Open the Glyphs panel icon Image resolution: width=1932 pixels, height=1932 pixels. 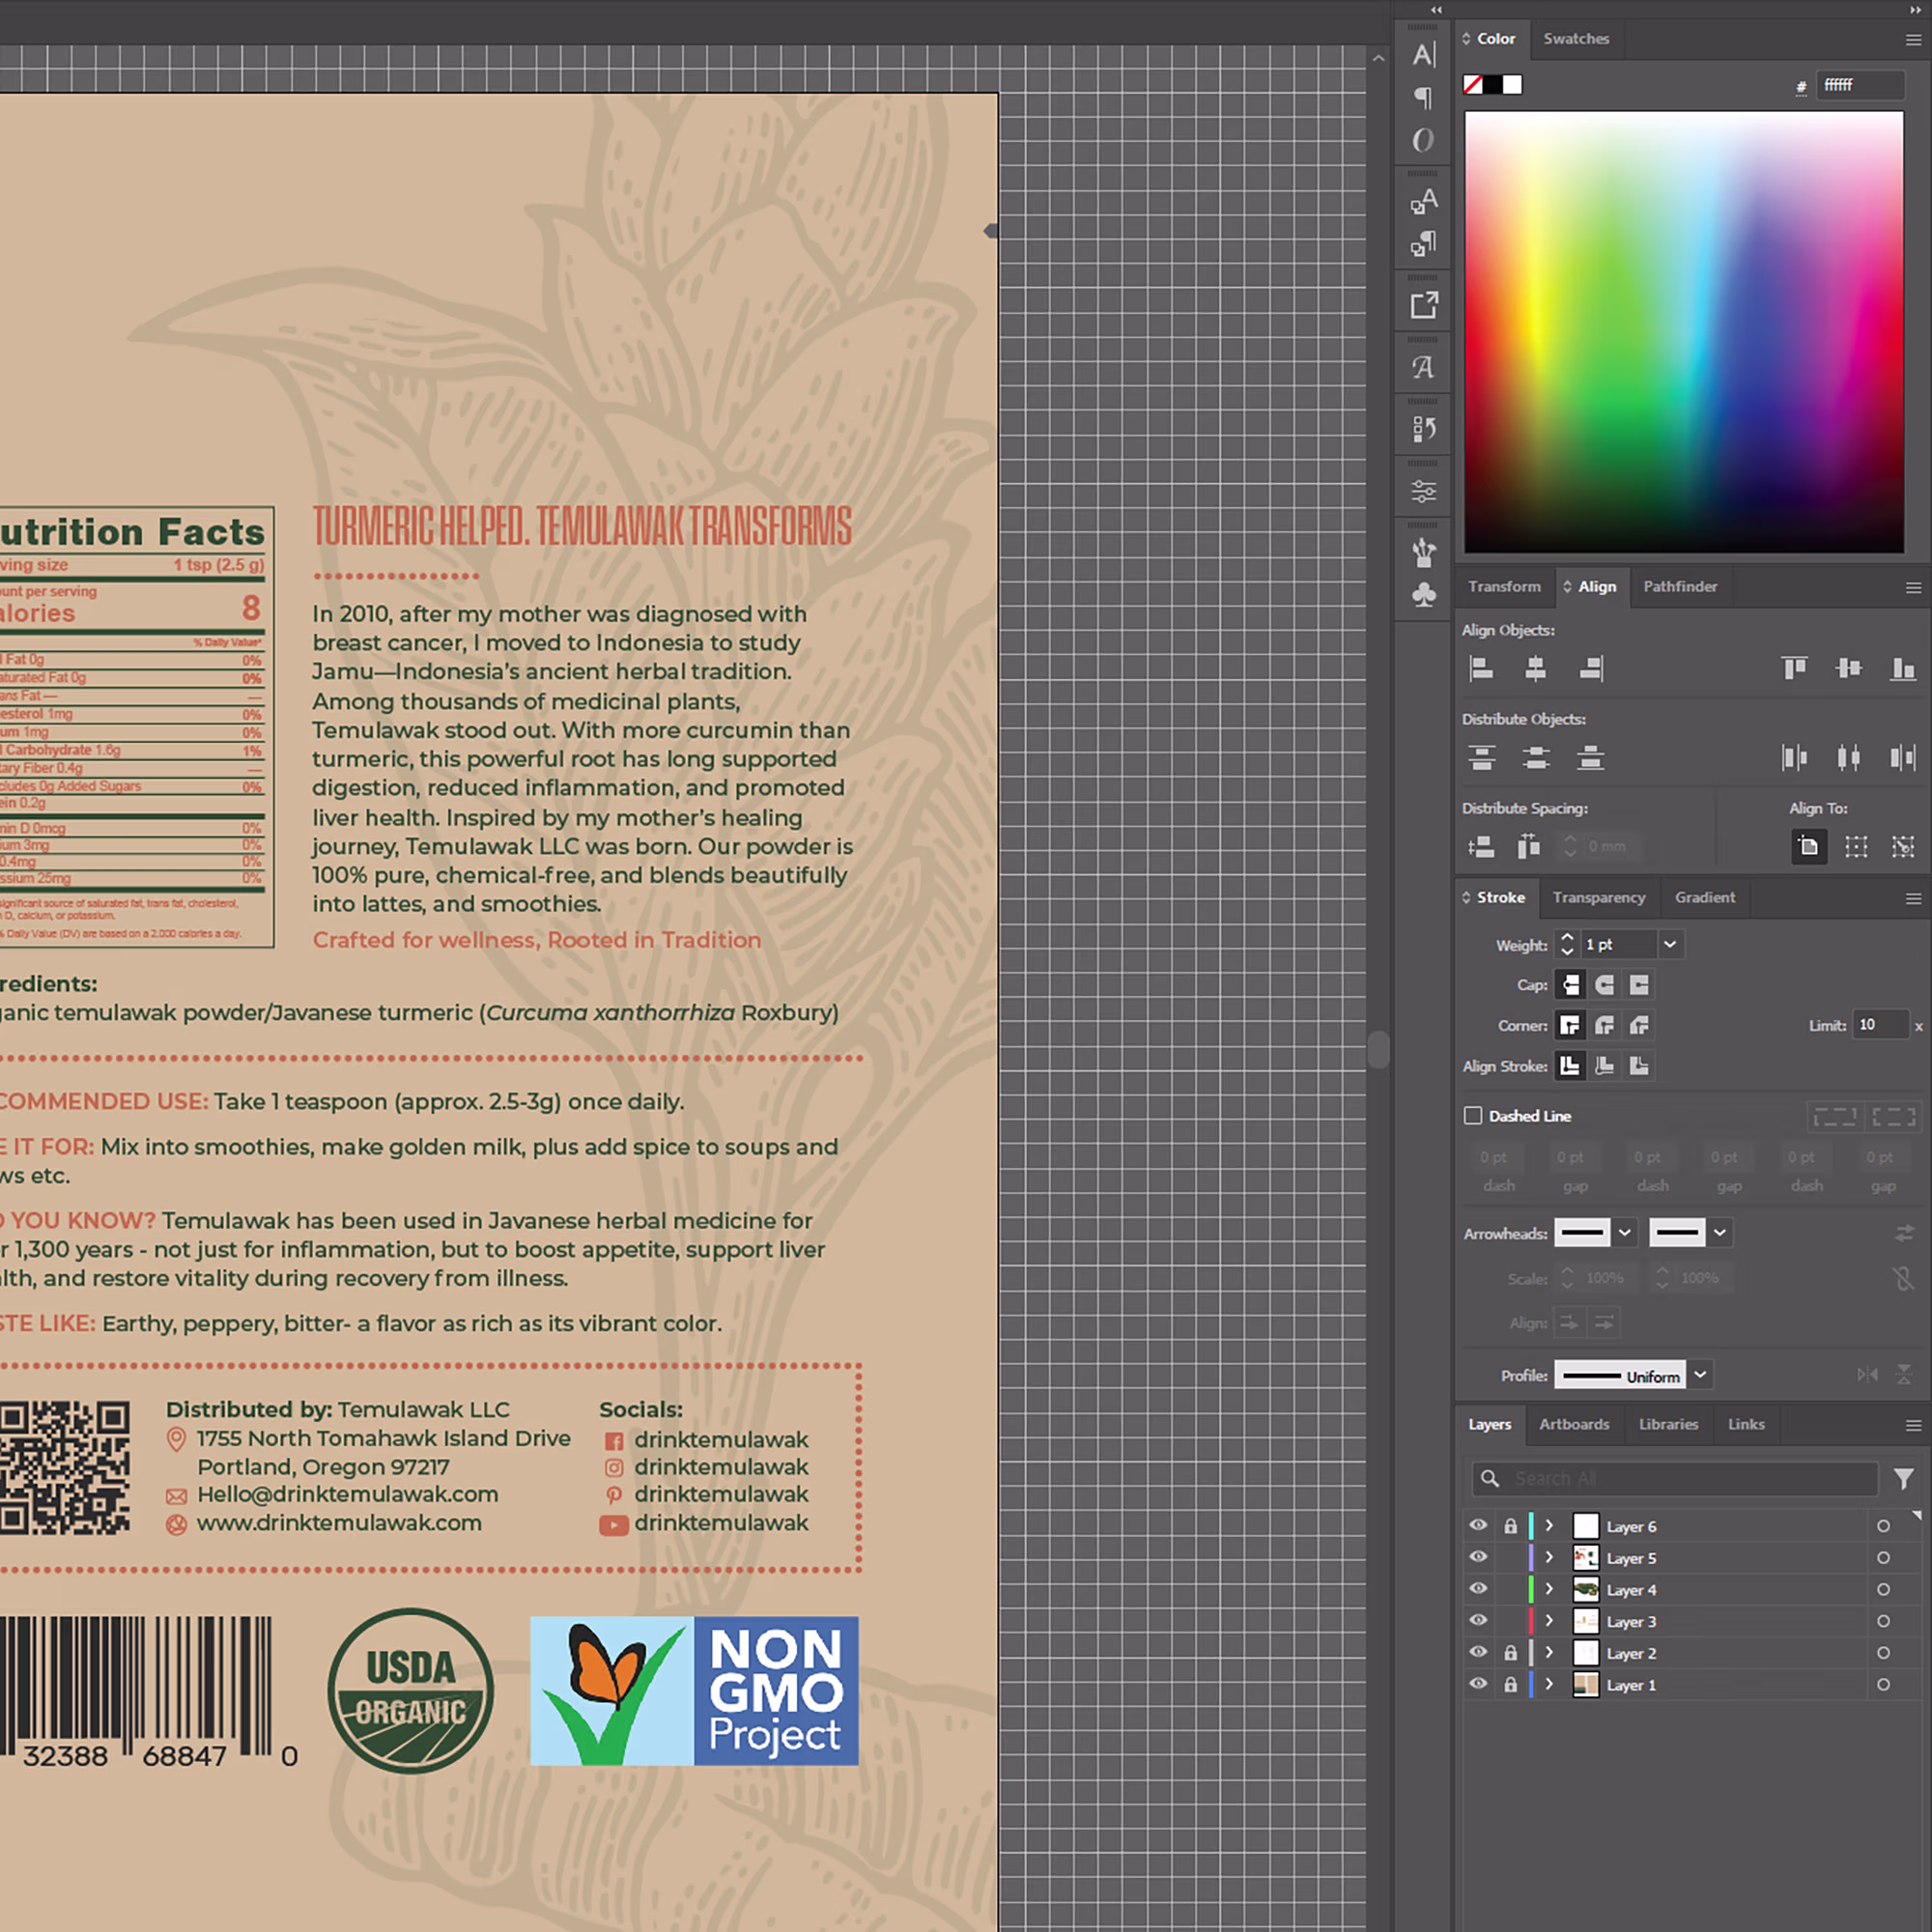[x=1423, y=367]
